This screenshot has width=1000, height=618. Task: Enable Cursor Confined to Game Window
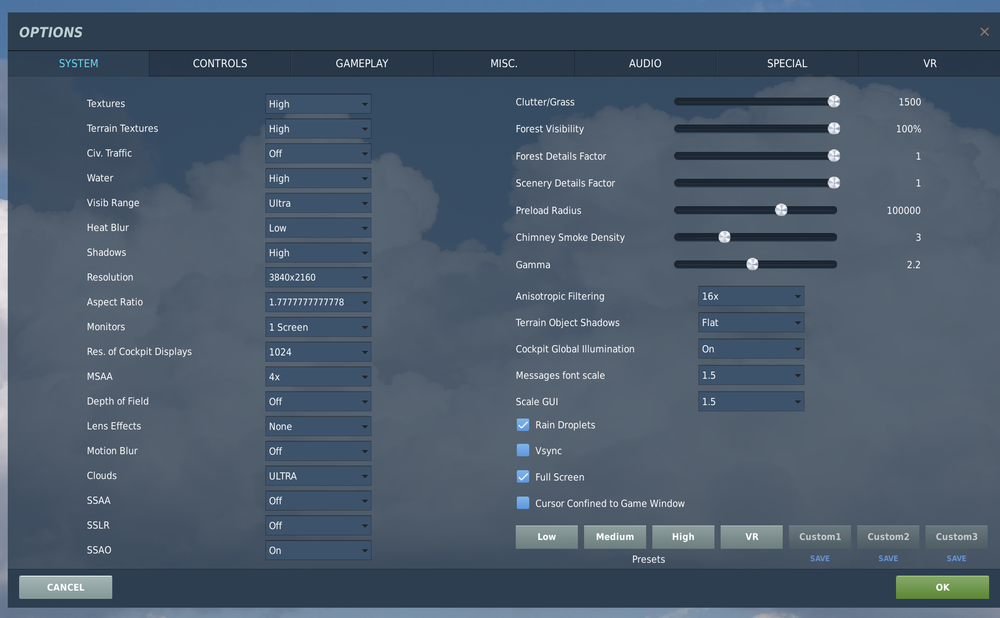click(522, 503)
